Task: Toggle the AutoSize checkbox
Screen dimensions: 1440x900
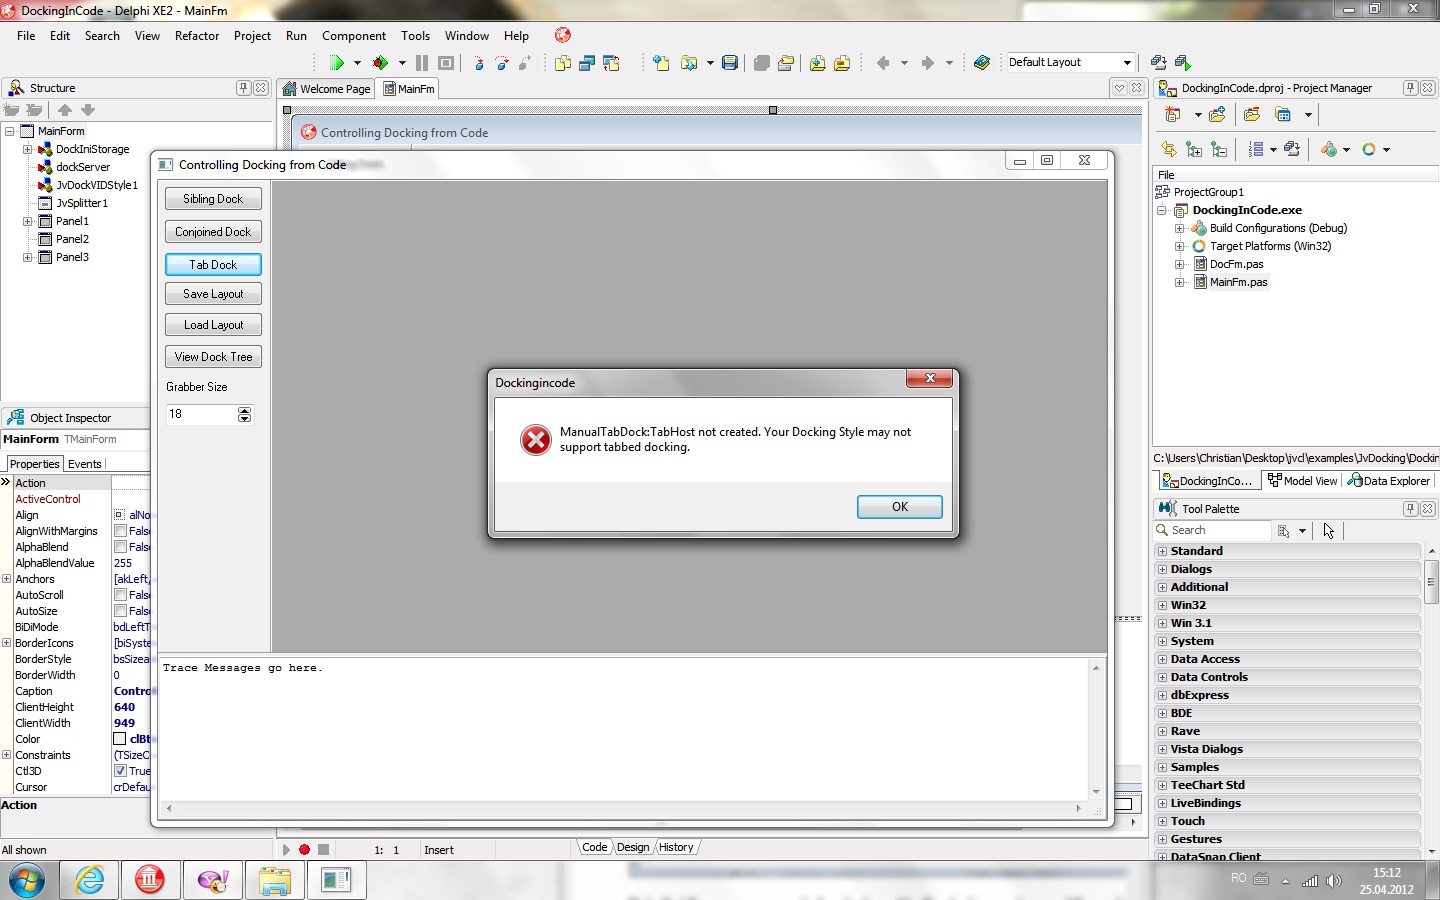Action: pyautogui.click(x=120, y=611)
